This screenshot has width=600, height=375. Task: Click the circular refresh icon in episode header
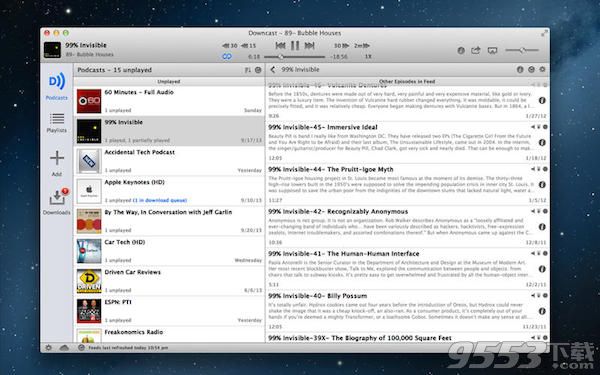point(531,70)
